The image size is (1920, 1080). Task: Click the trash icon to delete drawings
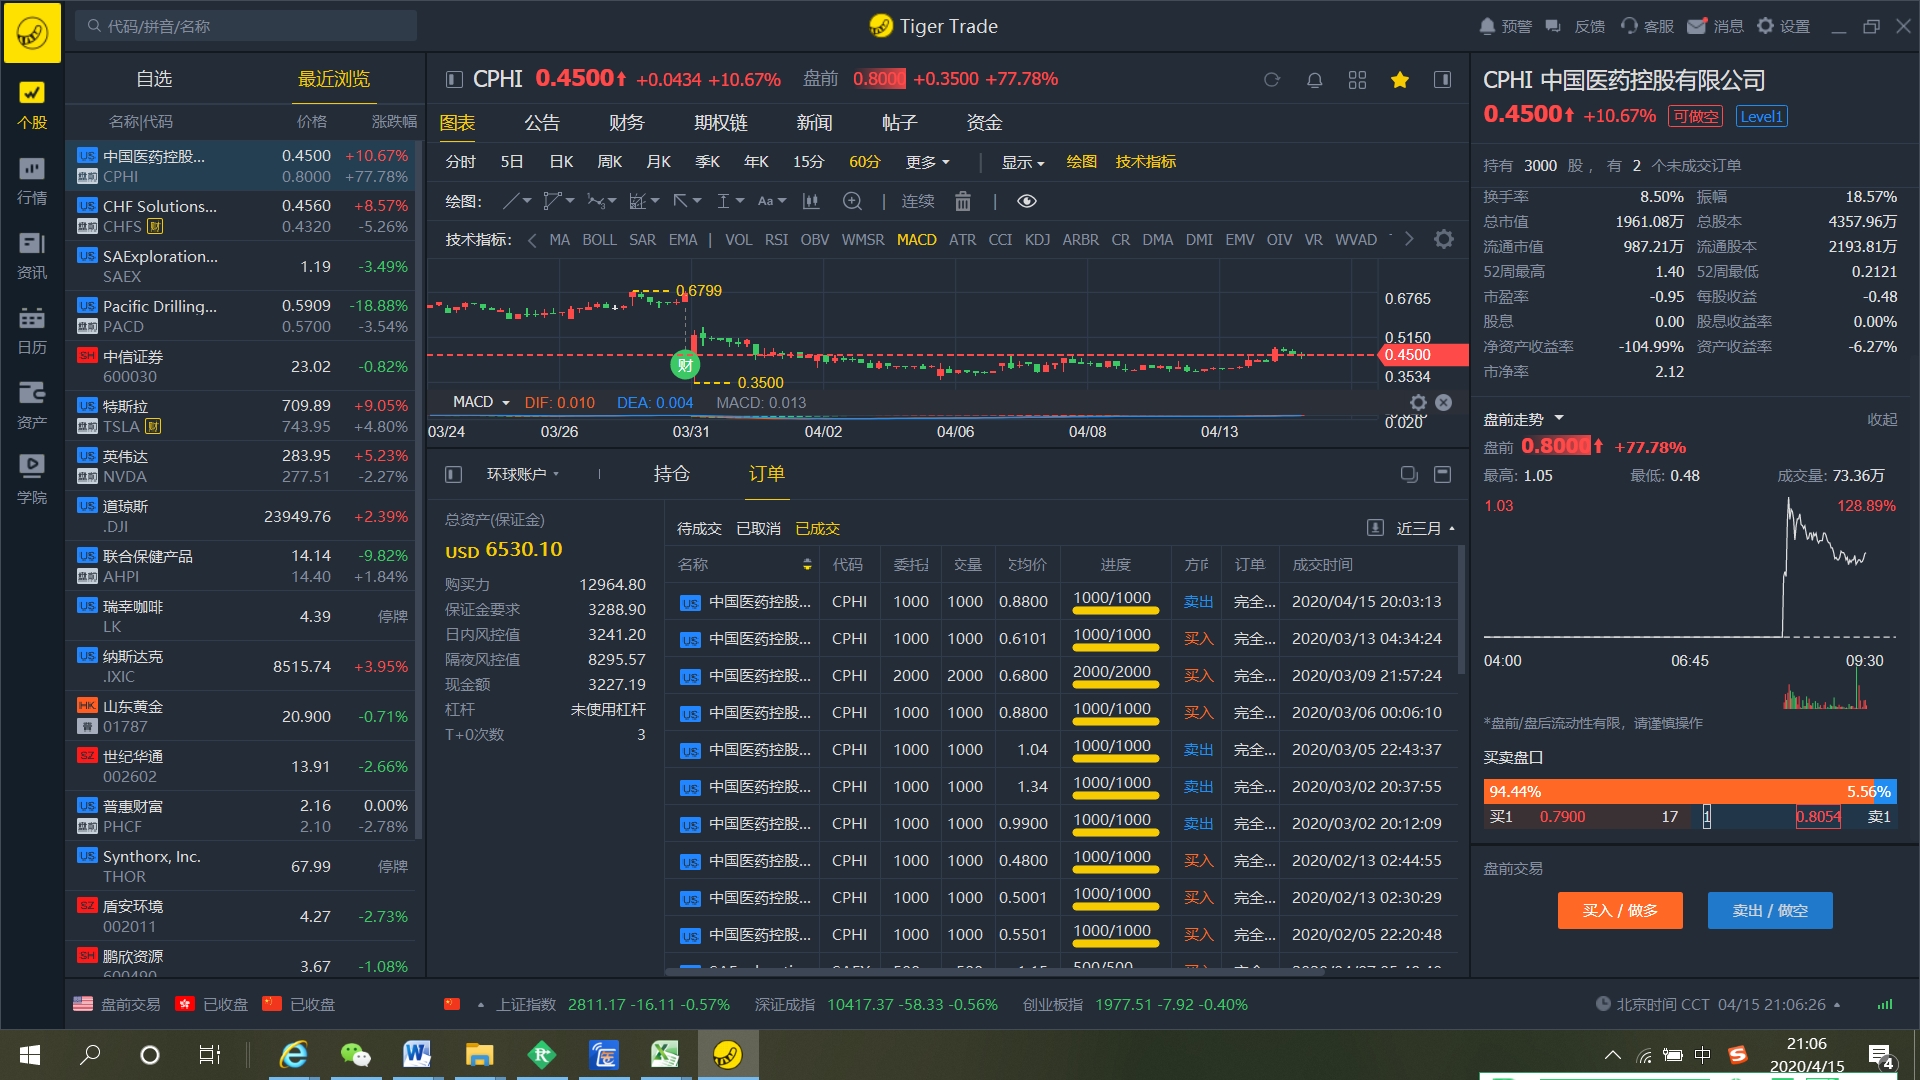coord(963,201)
